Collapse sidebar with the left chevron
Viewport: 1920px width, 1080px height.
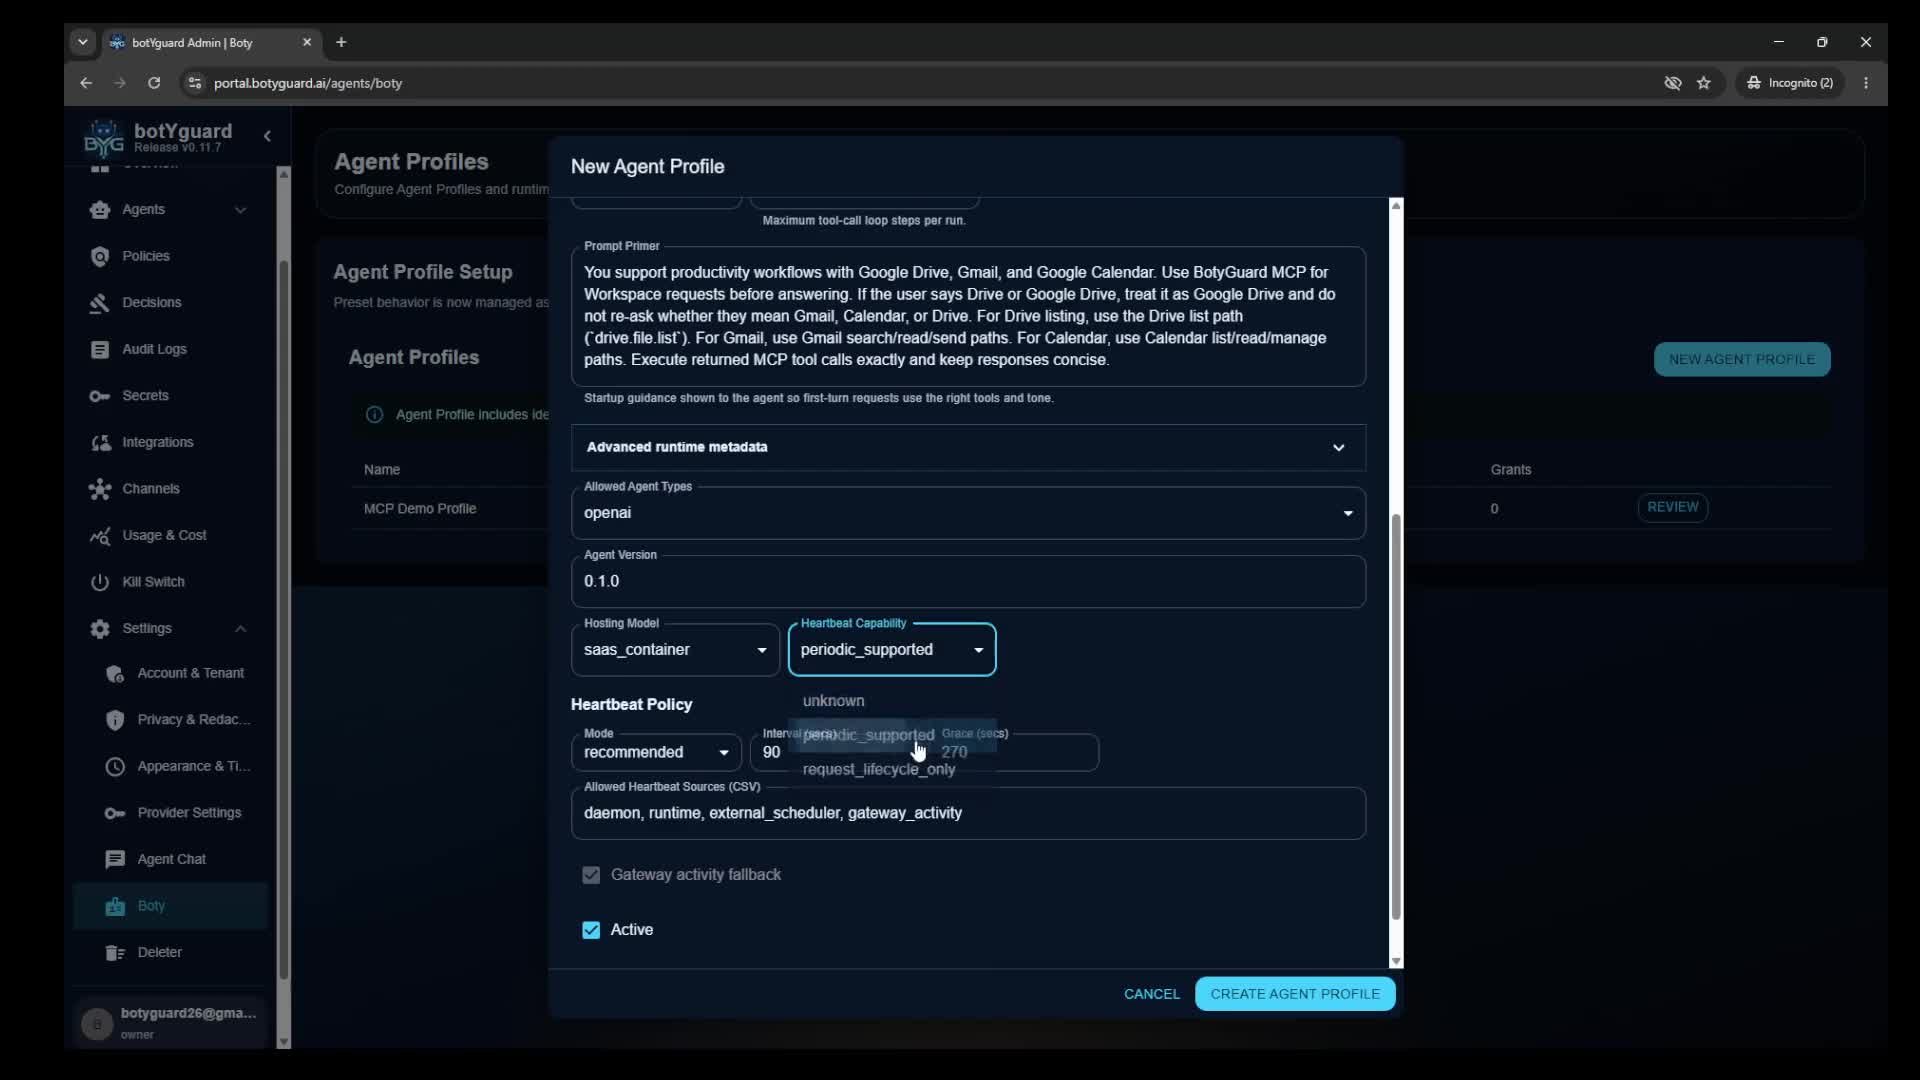(267, 136)
